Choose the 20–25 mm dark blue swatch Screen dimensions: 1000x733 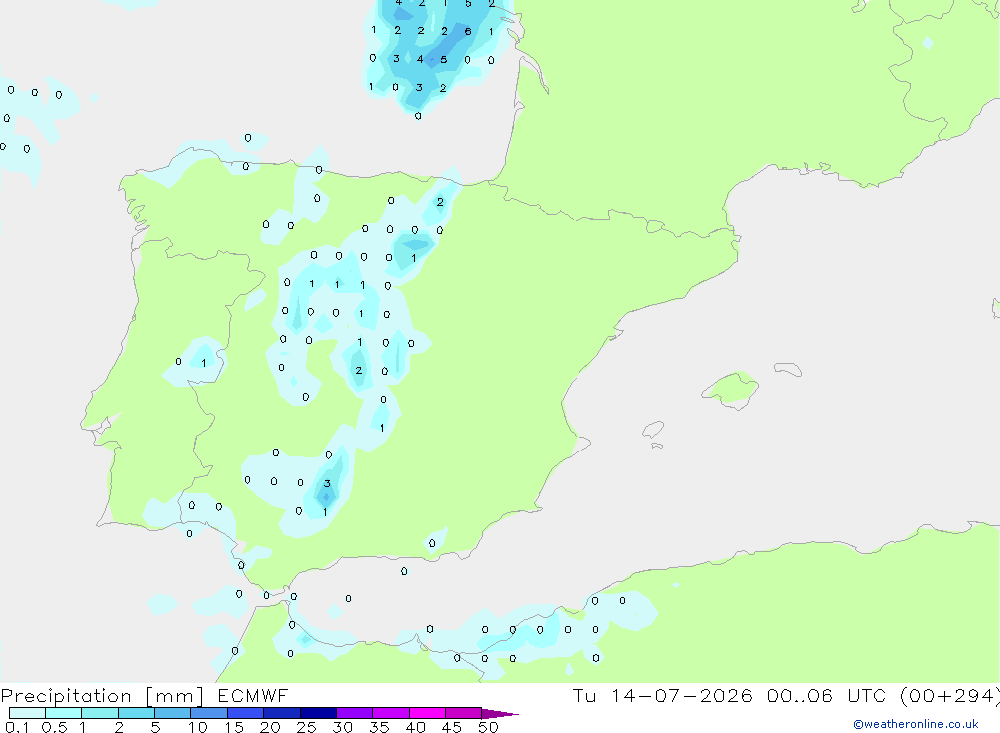281,713
